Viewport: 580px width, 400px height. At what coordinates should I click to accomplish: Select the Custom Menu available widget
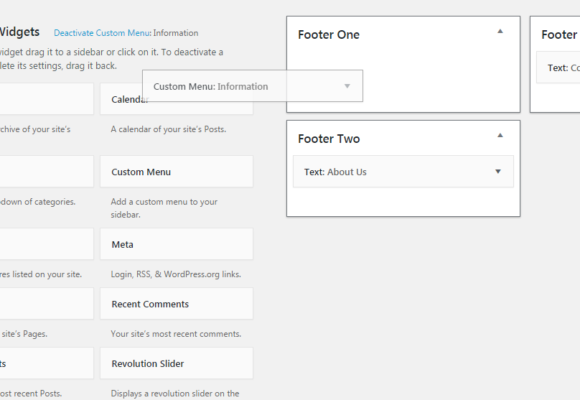(177, 172)
